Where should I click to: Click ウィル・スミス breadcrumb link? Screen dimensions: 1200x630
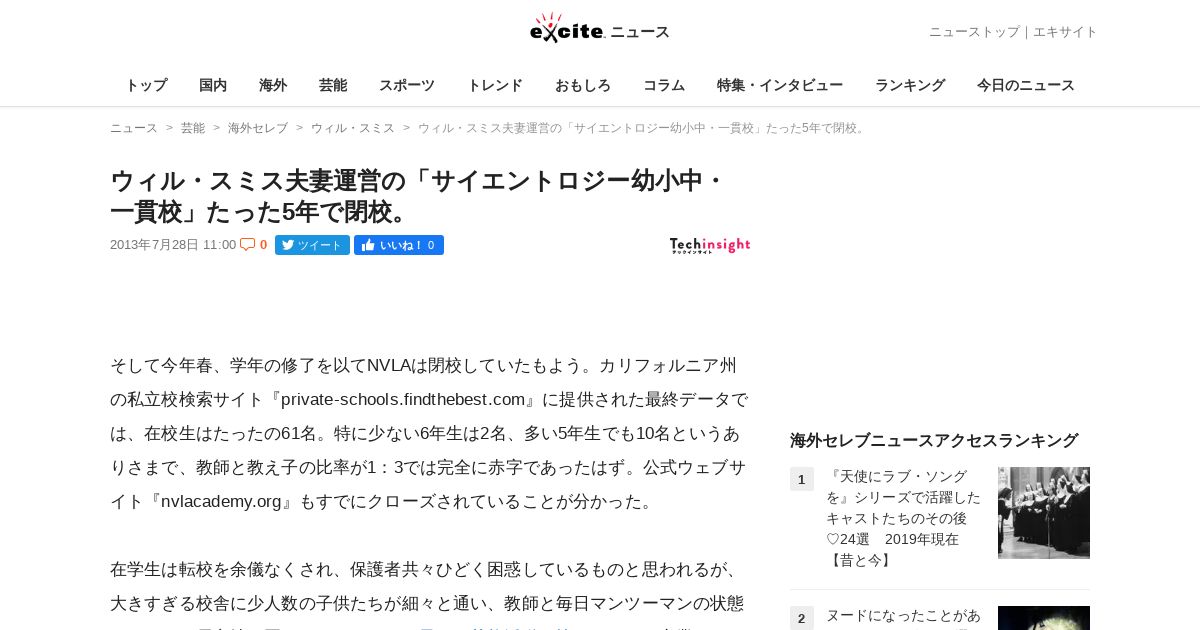353,128
